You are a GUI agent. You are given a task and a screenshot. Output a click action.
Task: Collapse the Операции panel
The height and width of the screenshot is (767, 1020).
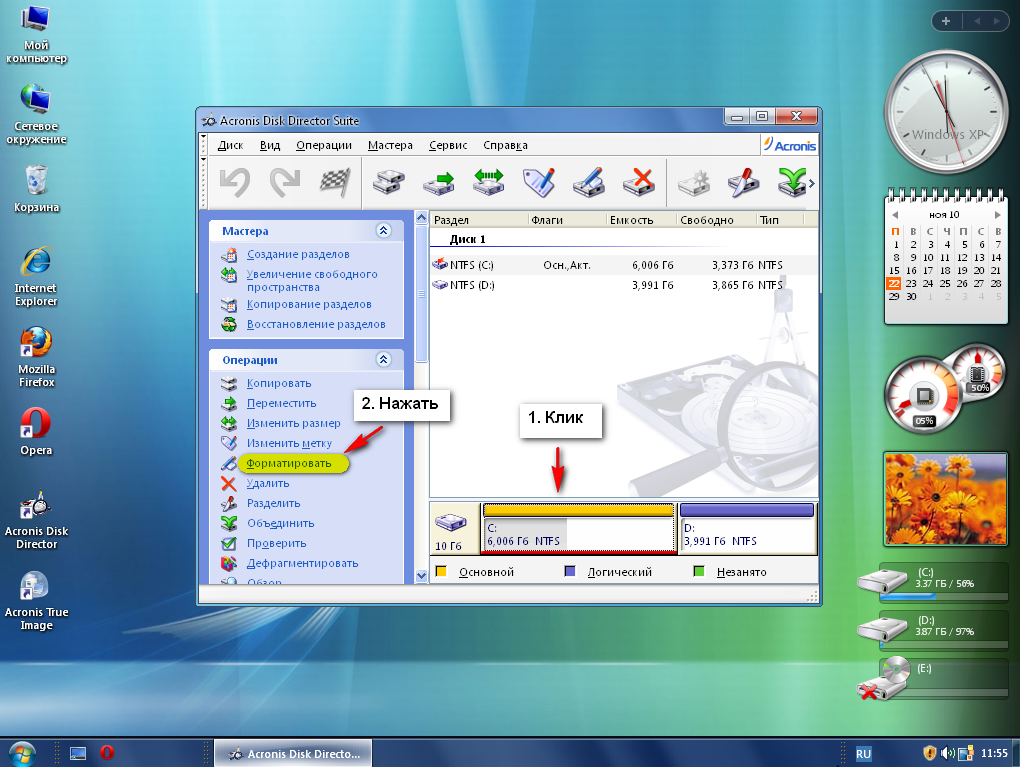click(x=384, y=359)
